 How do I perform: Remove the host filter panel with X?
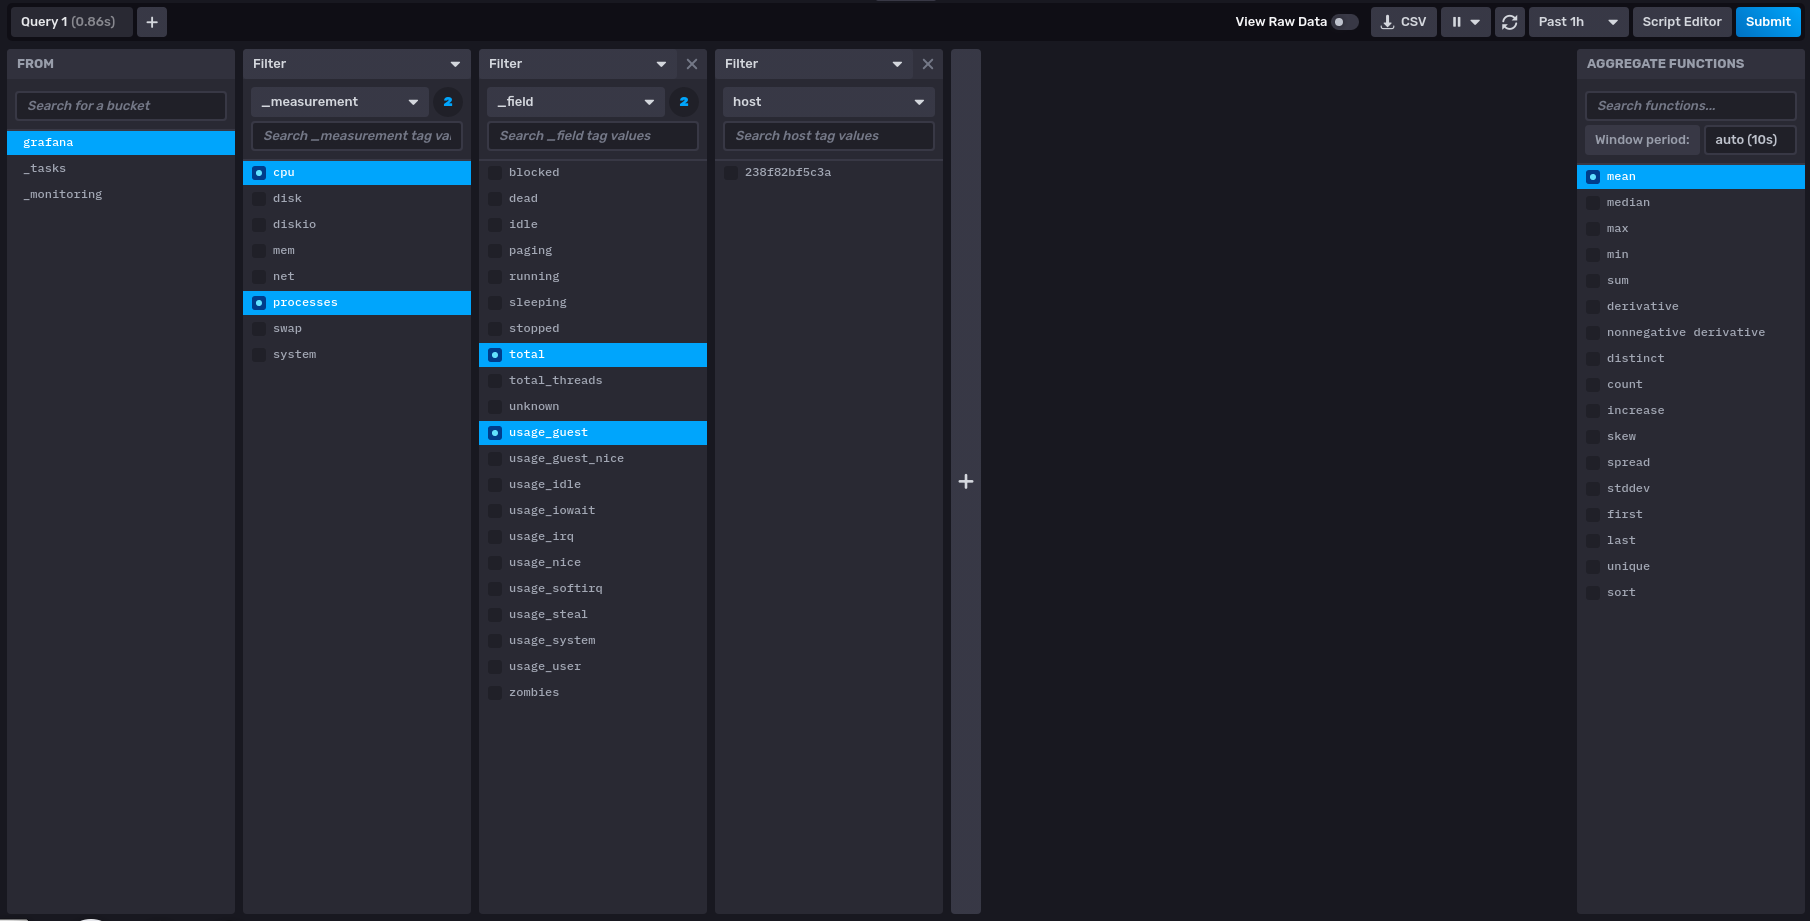[928, 64]
